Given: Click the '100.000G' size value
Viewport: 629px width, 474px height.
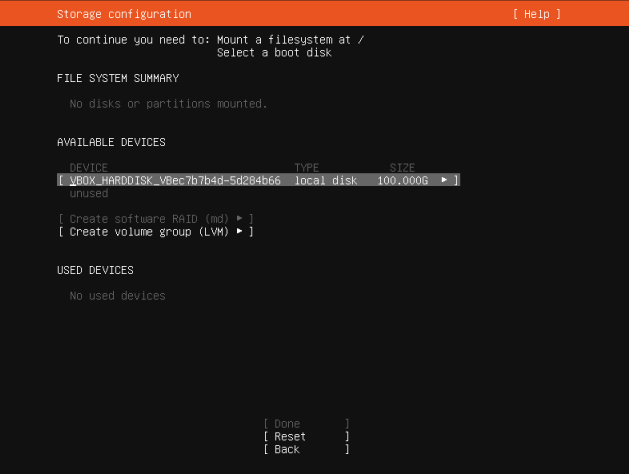Looking at the screenshot, I should 402,180.
